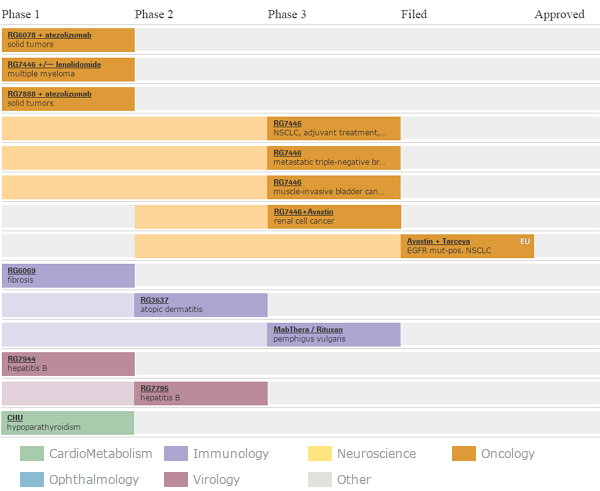Open the RG6078 + atezolizumab link
Screen dimensions: 600x491
[49, 35]
